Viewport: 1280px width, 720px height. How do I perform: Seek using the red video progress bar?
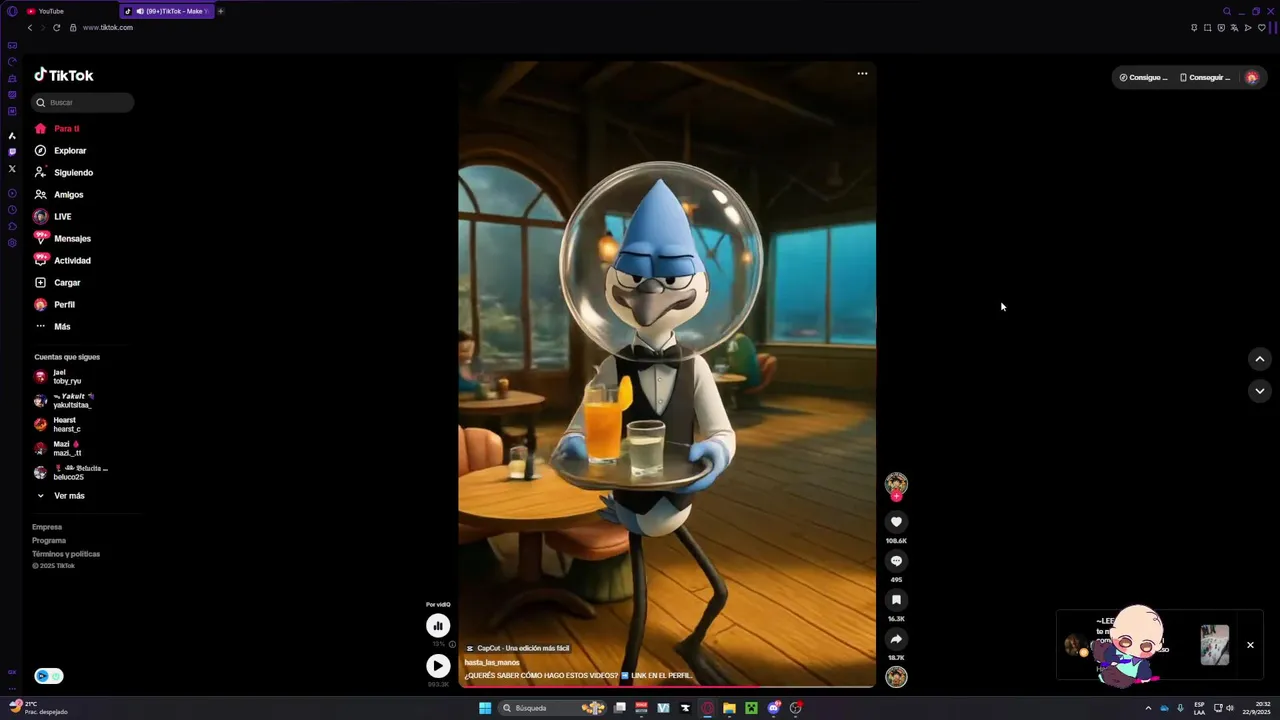coord(667,687)
